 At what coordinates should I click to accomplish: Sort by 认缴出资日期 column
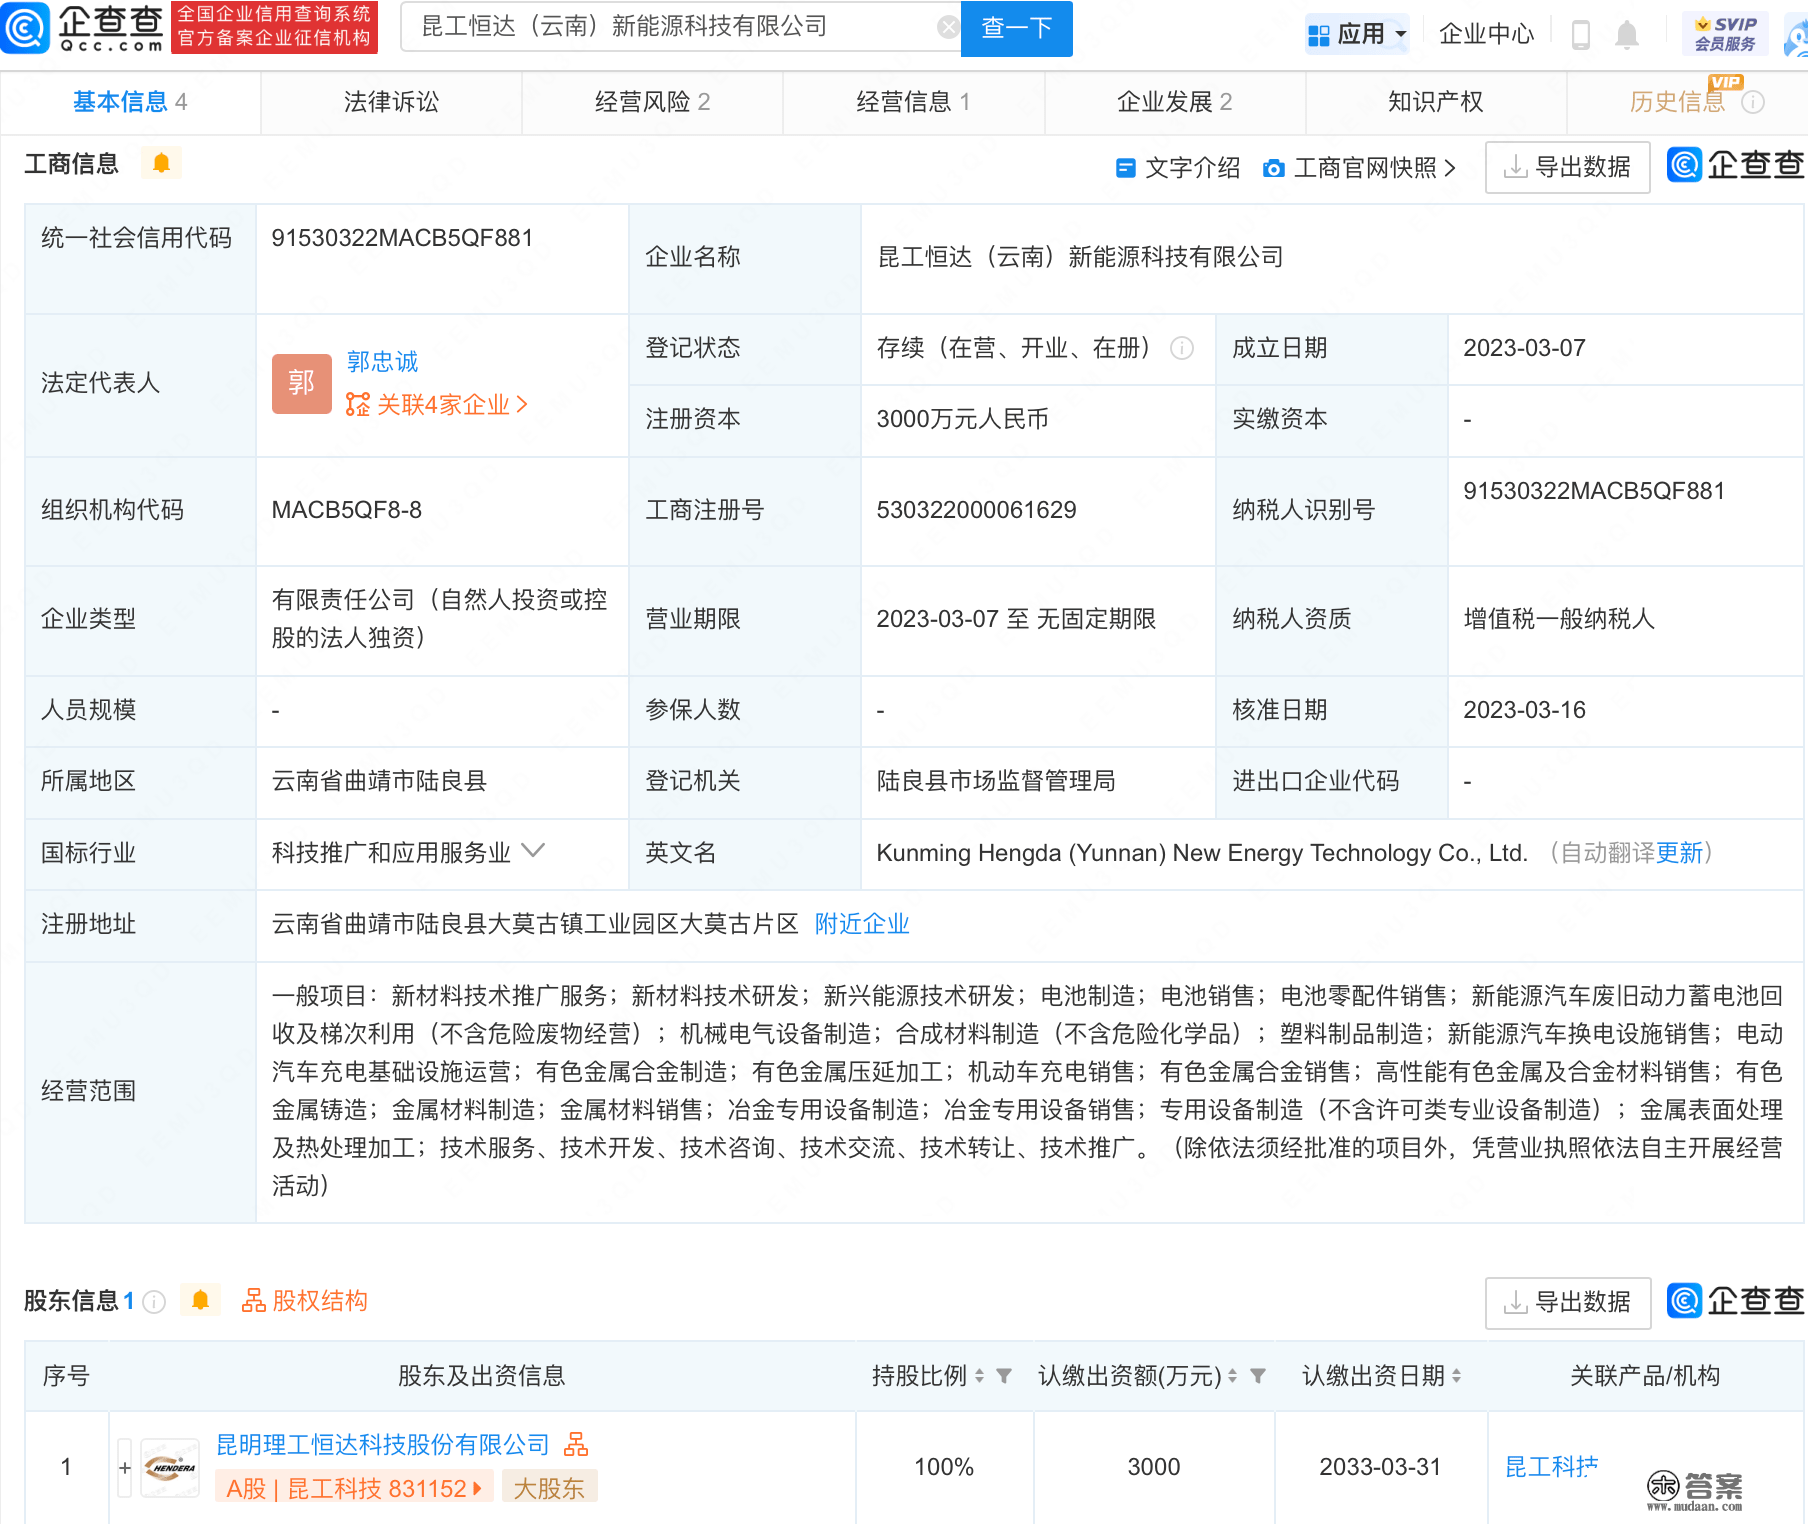coord(1456,1376)
